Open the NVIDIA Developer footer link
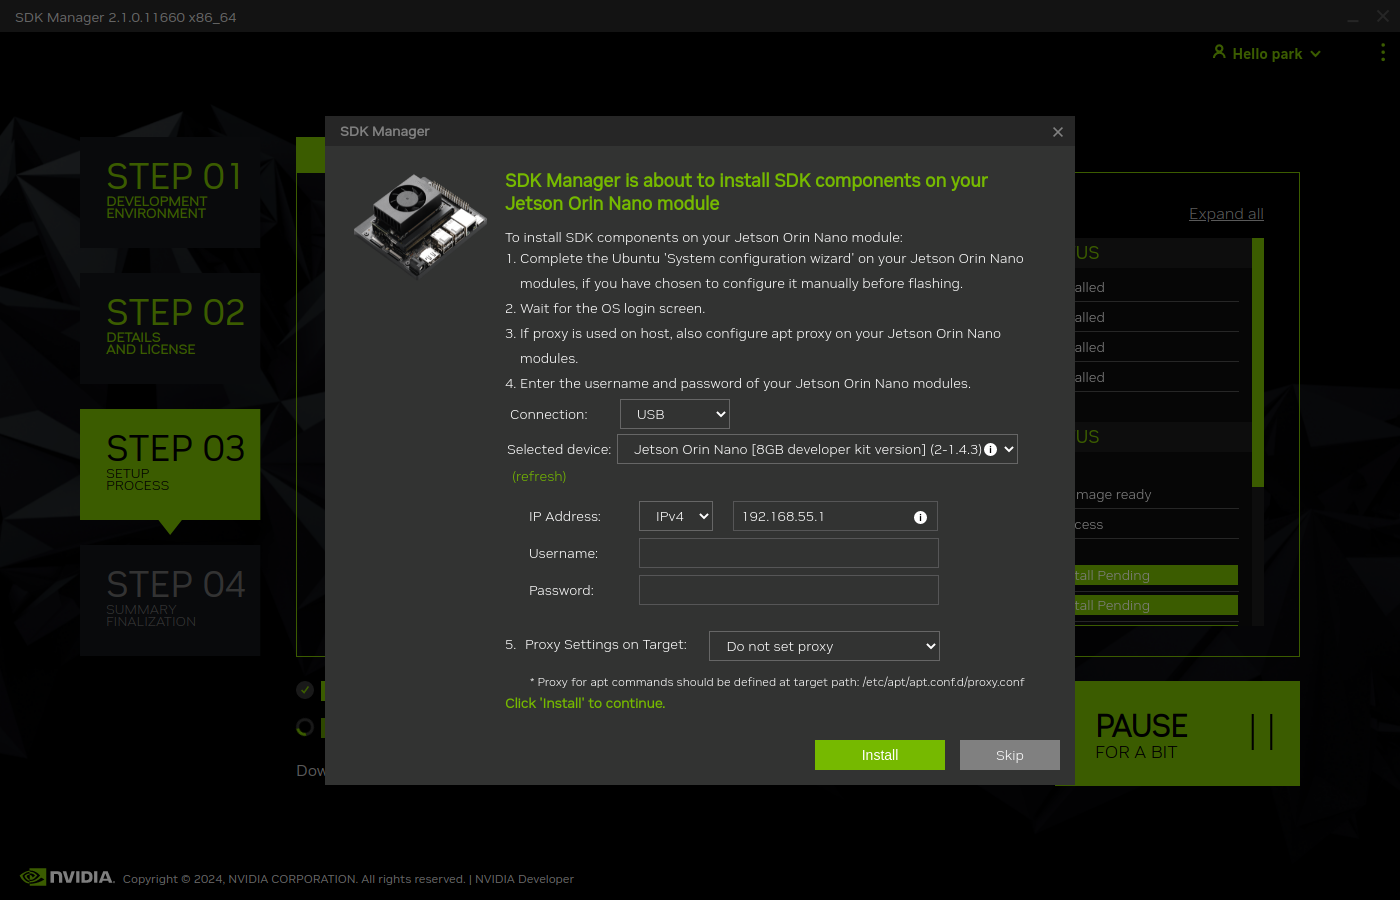 coord(524,879)
